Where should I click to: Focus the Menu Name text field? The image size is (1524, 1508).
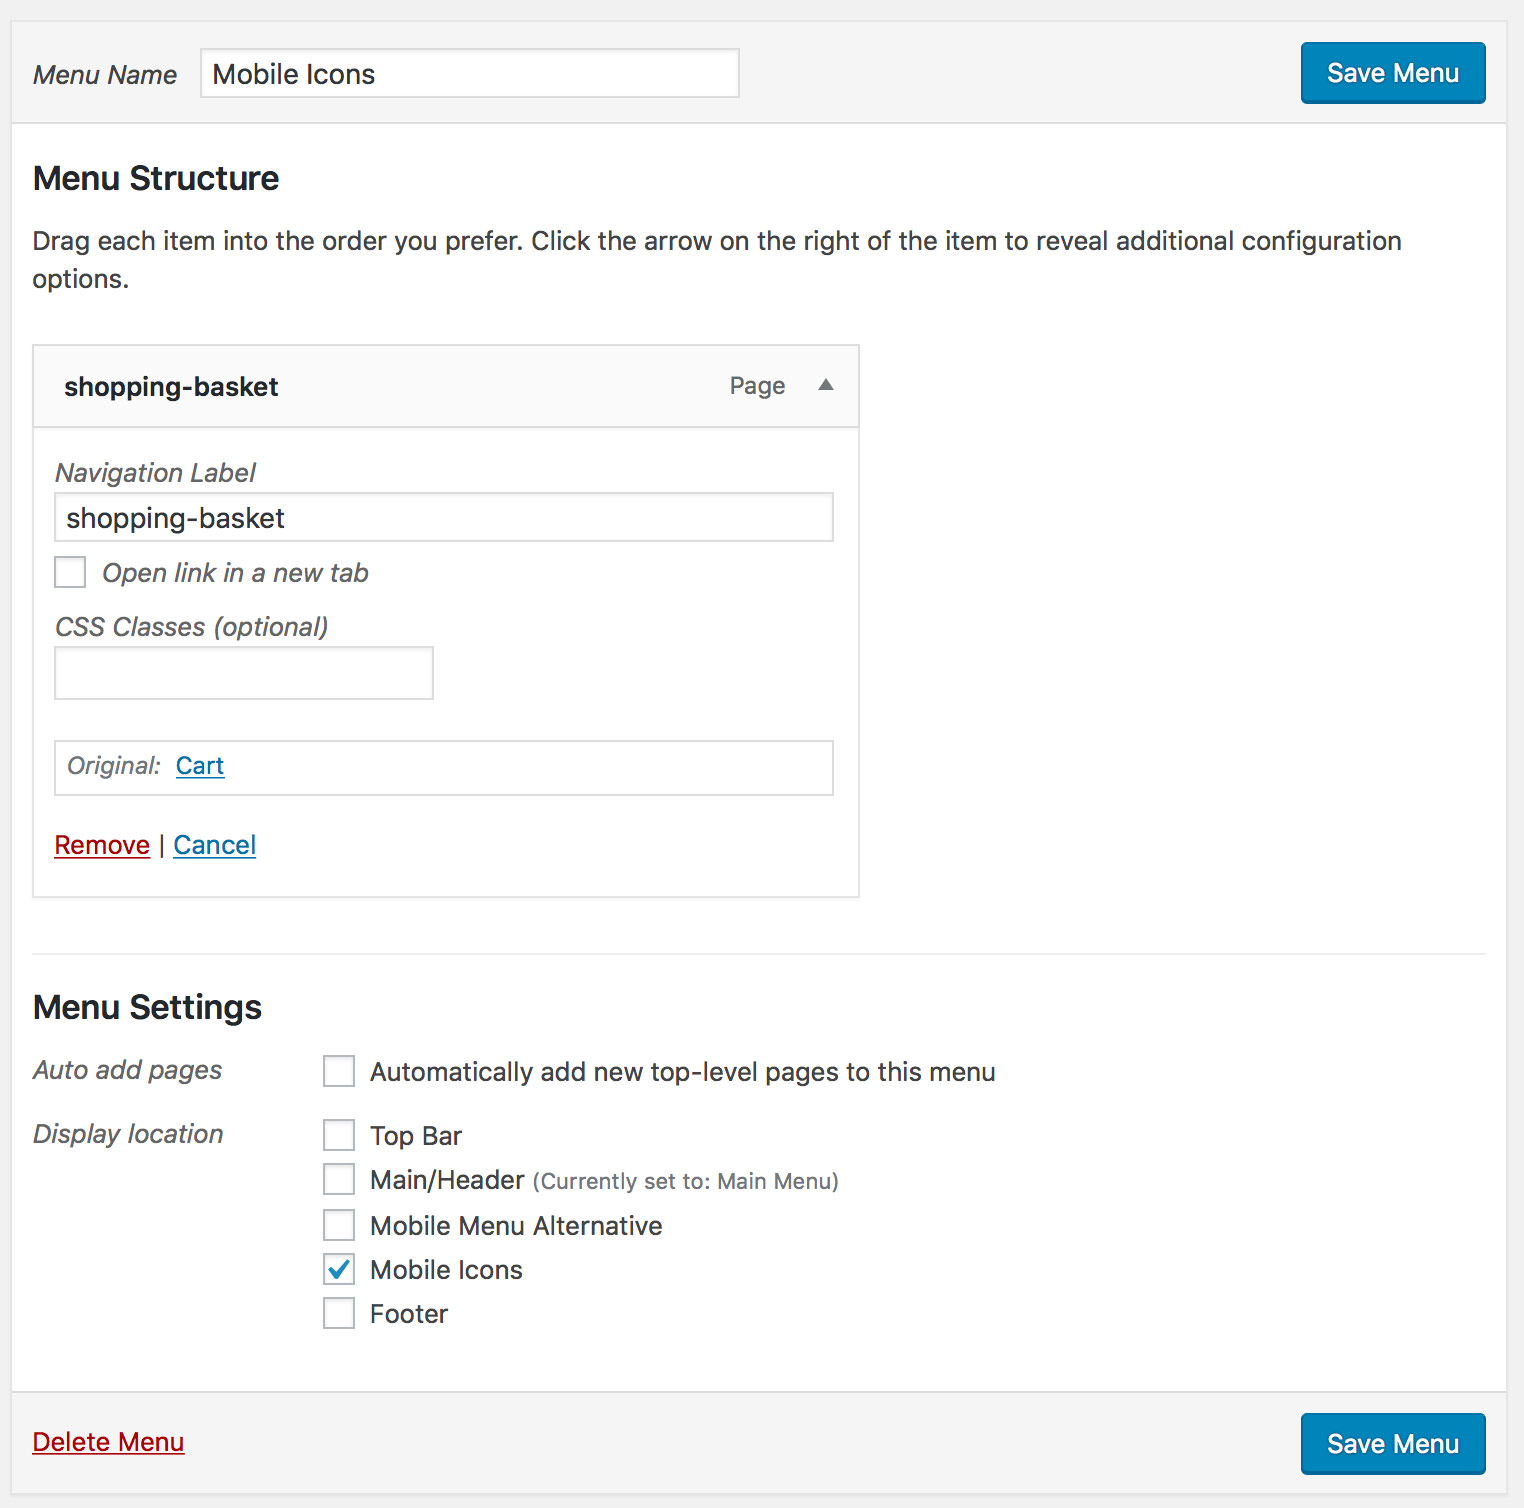(x=469, y=74)
